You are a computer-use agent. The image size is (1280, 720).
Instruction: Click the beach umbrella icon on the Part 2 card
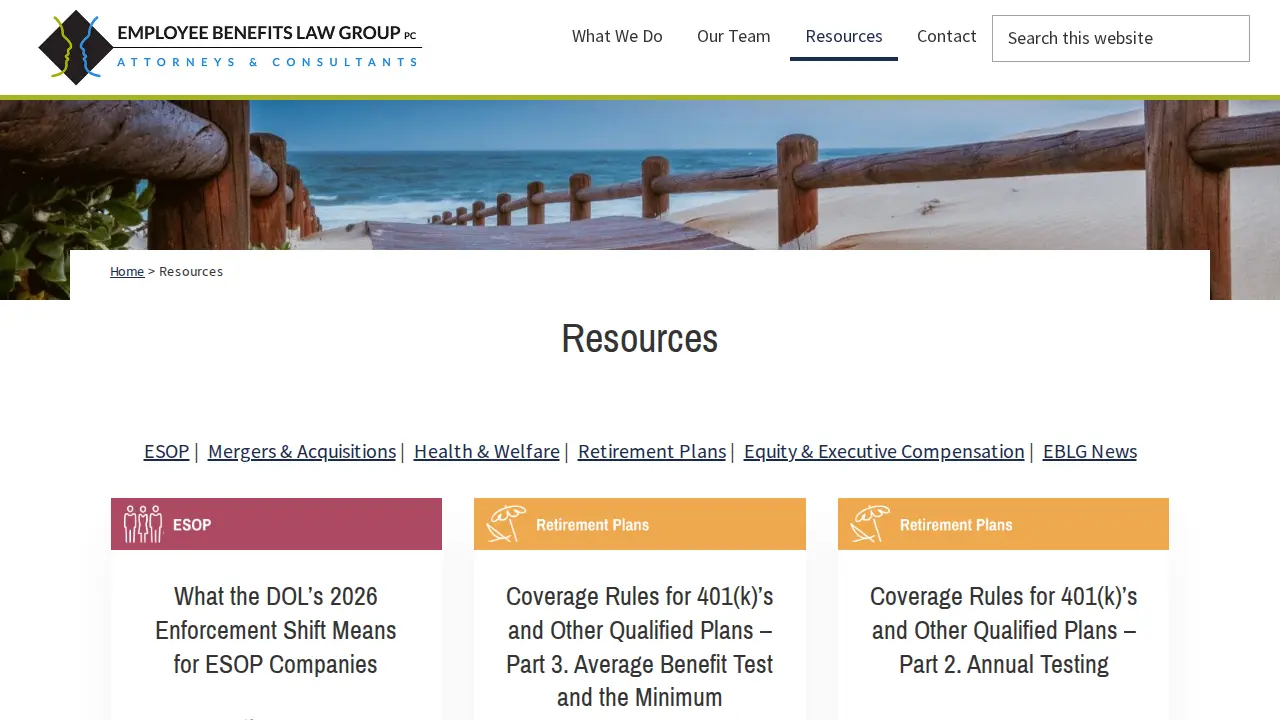click(870, 524)
